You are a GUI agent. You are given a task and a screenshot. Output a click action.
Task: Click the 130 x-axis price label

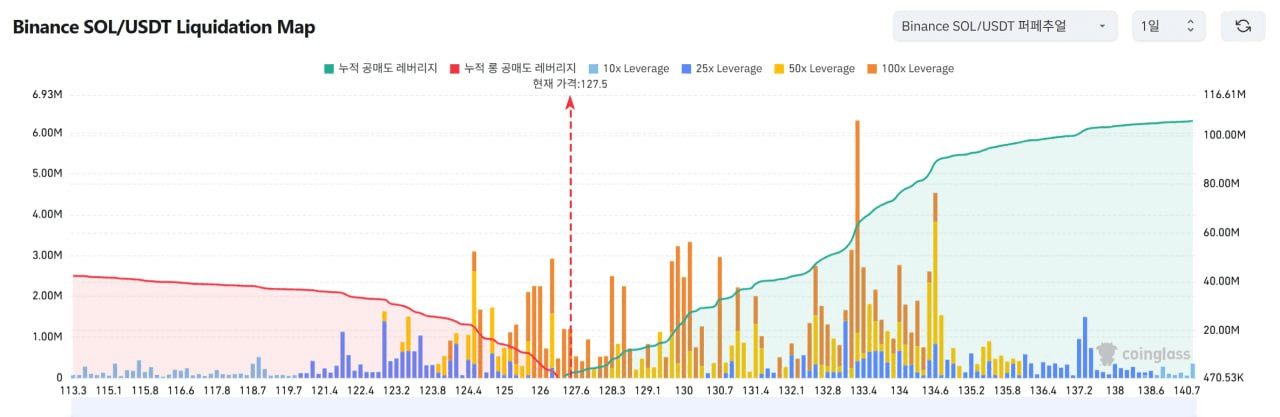click(684, 391)
